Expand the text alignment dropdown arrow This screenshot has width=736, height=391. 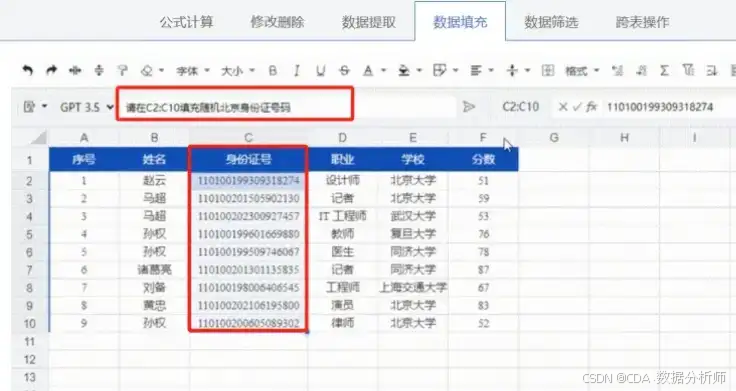click(x=491, y=71)
